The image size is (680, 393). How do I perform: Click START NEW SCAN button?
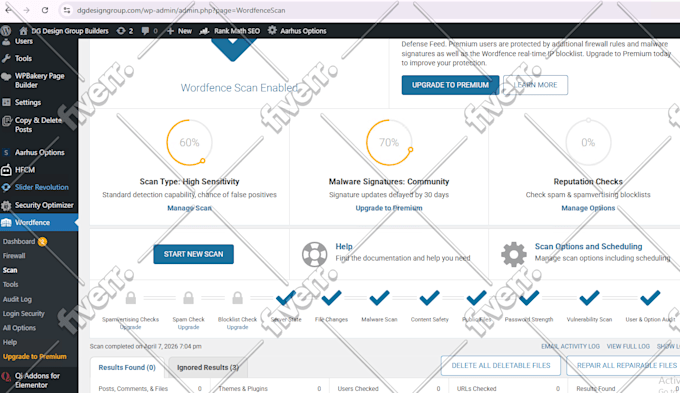[x=193, y=254]
